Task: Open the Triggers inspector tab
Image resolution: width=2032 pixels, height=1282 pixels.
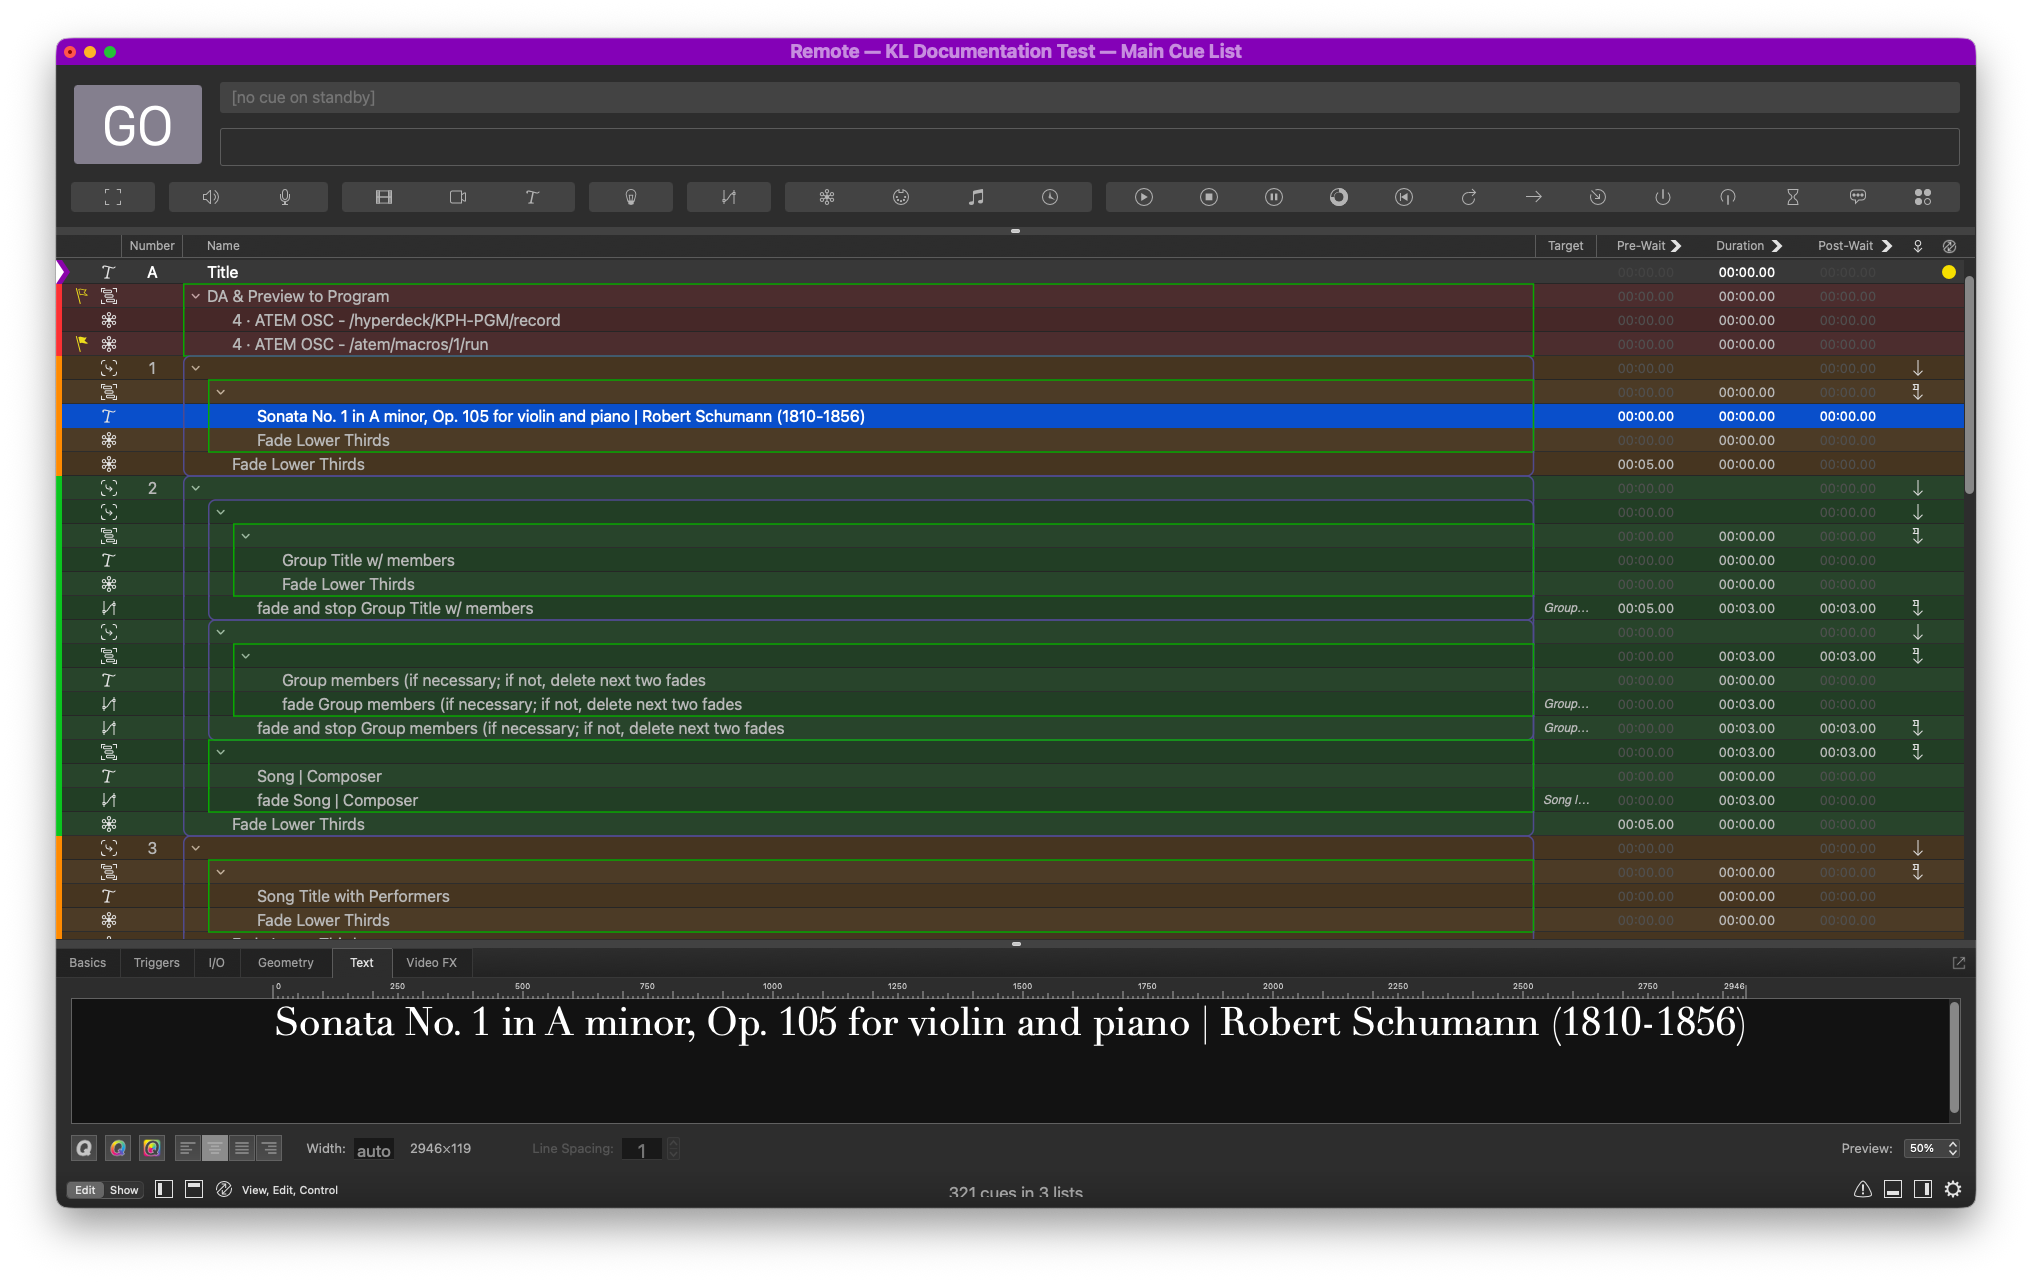Action: (x=157, y=963)
